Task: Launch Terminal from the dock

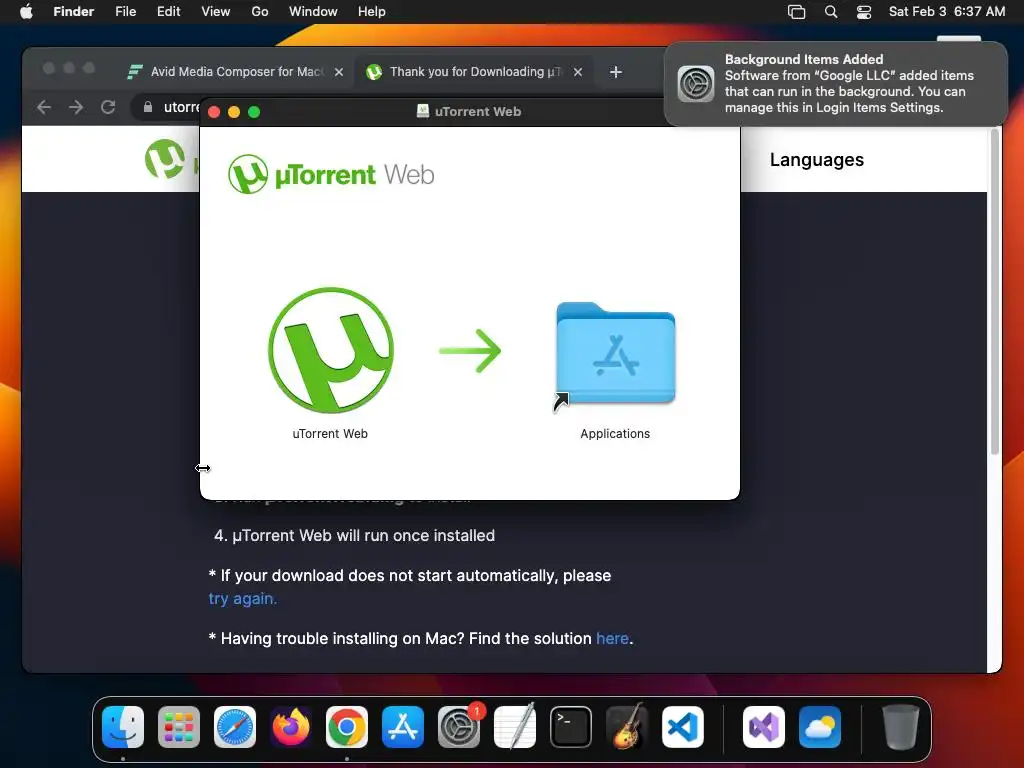Action: tap(571, 727)
